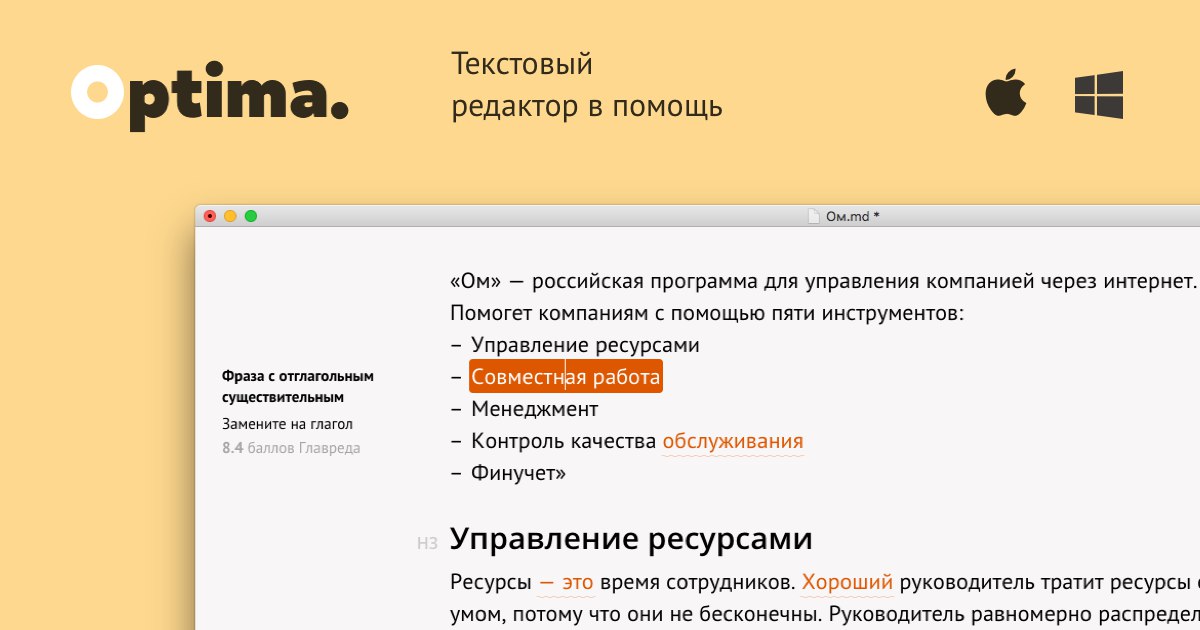This screenshot has width=1200, height=630.
Task: Click the list item "Управление ресурсами"
Action: coord(585,345)
